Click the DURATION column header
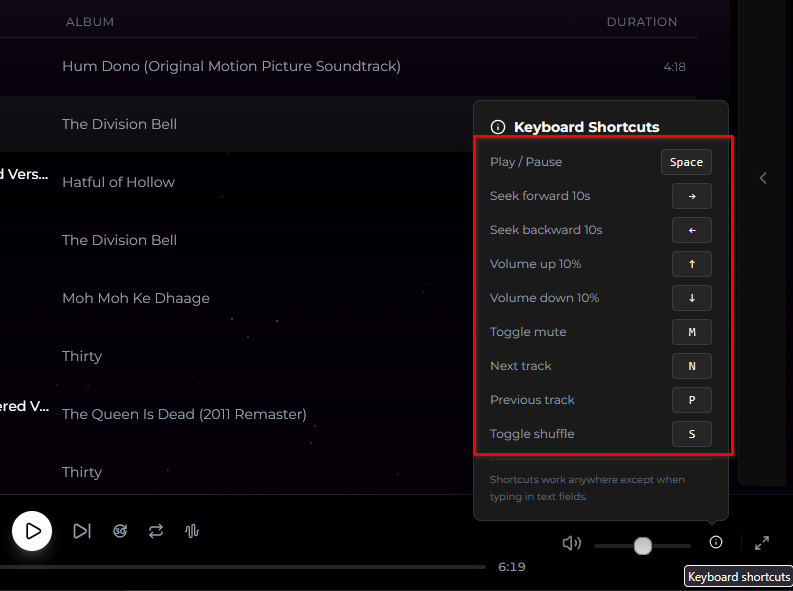 642,22
